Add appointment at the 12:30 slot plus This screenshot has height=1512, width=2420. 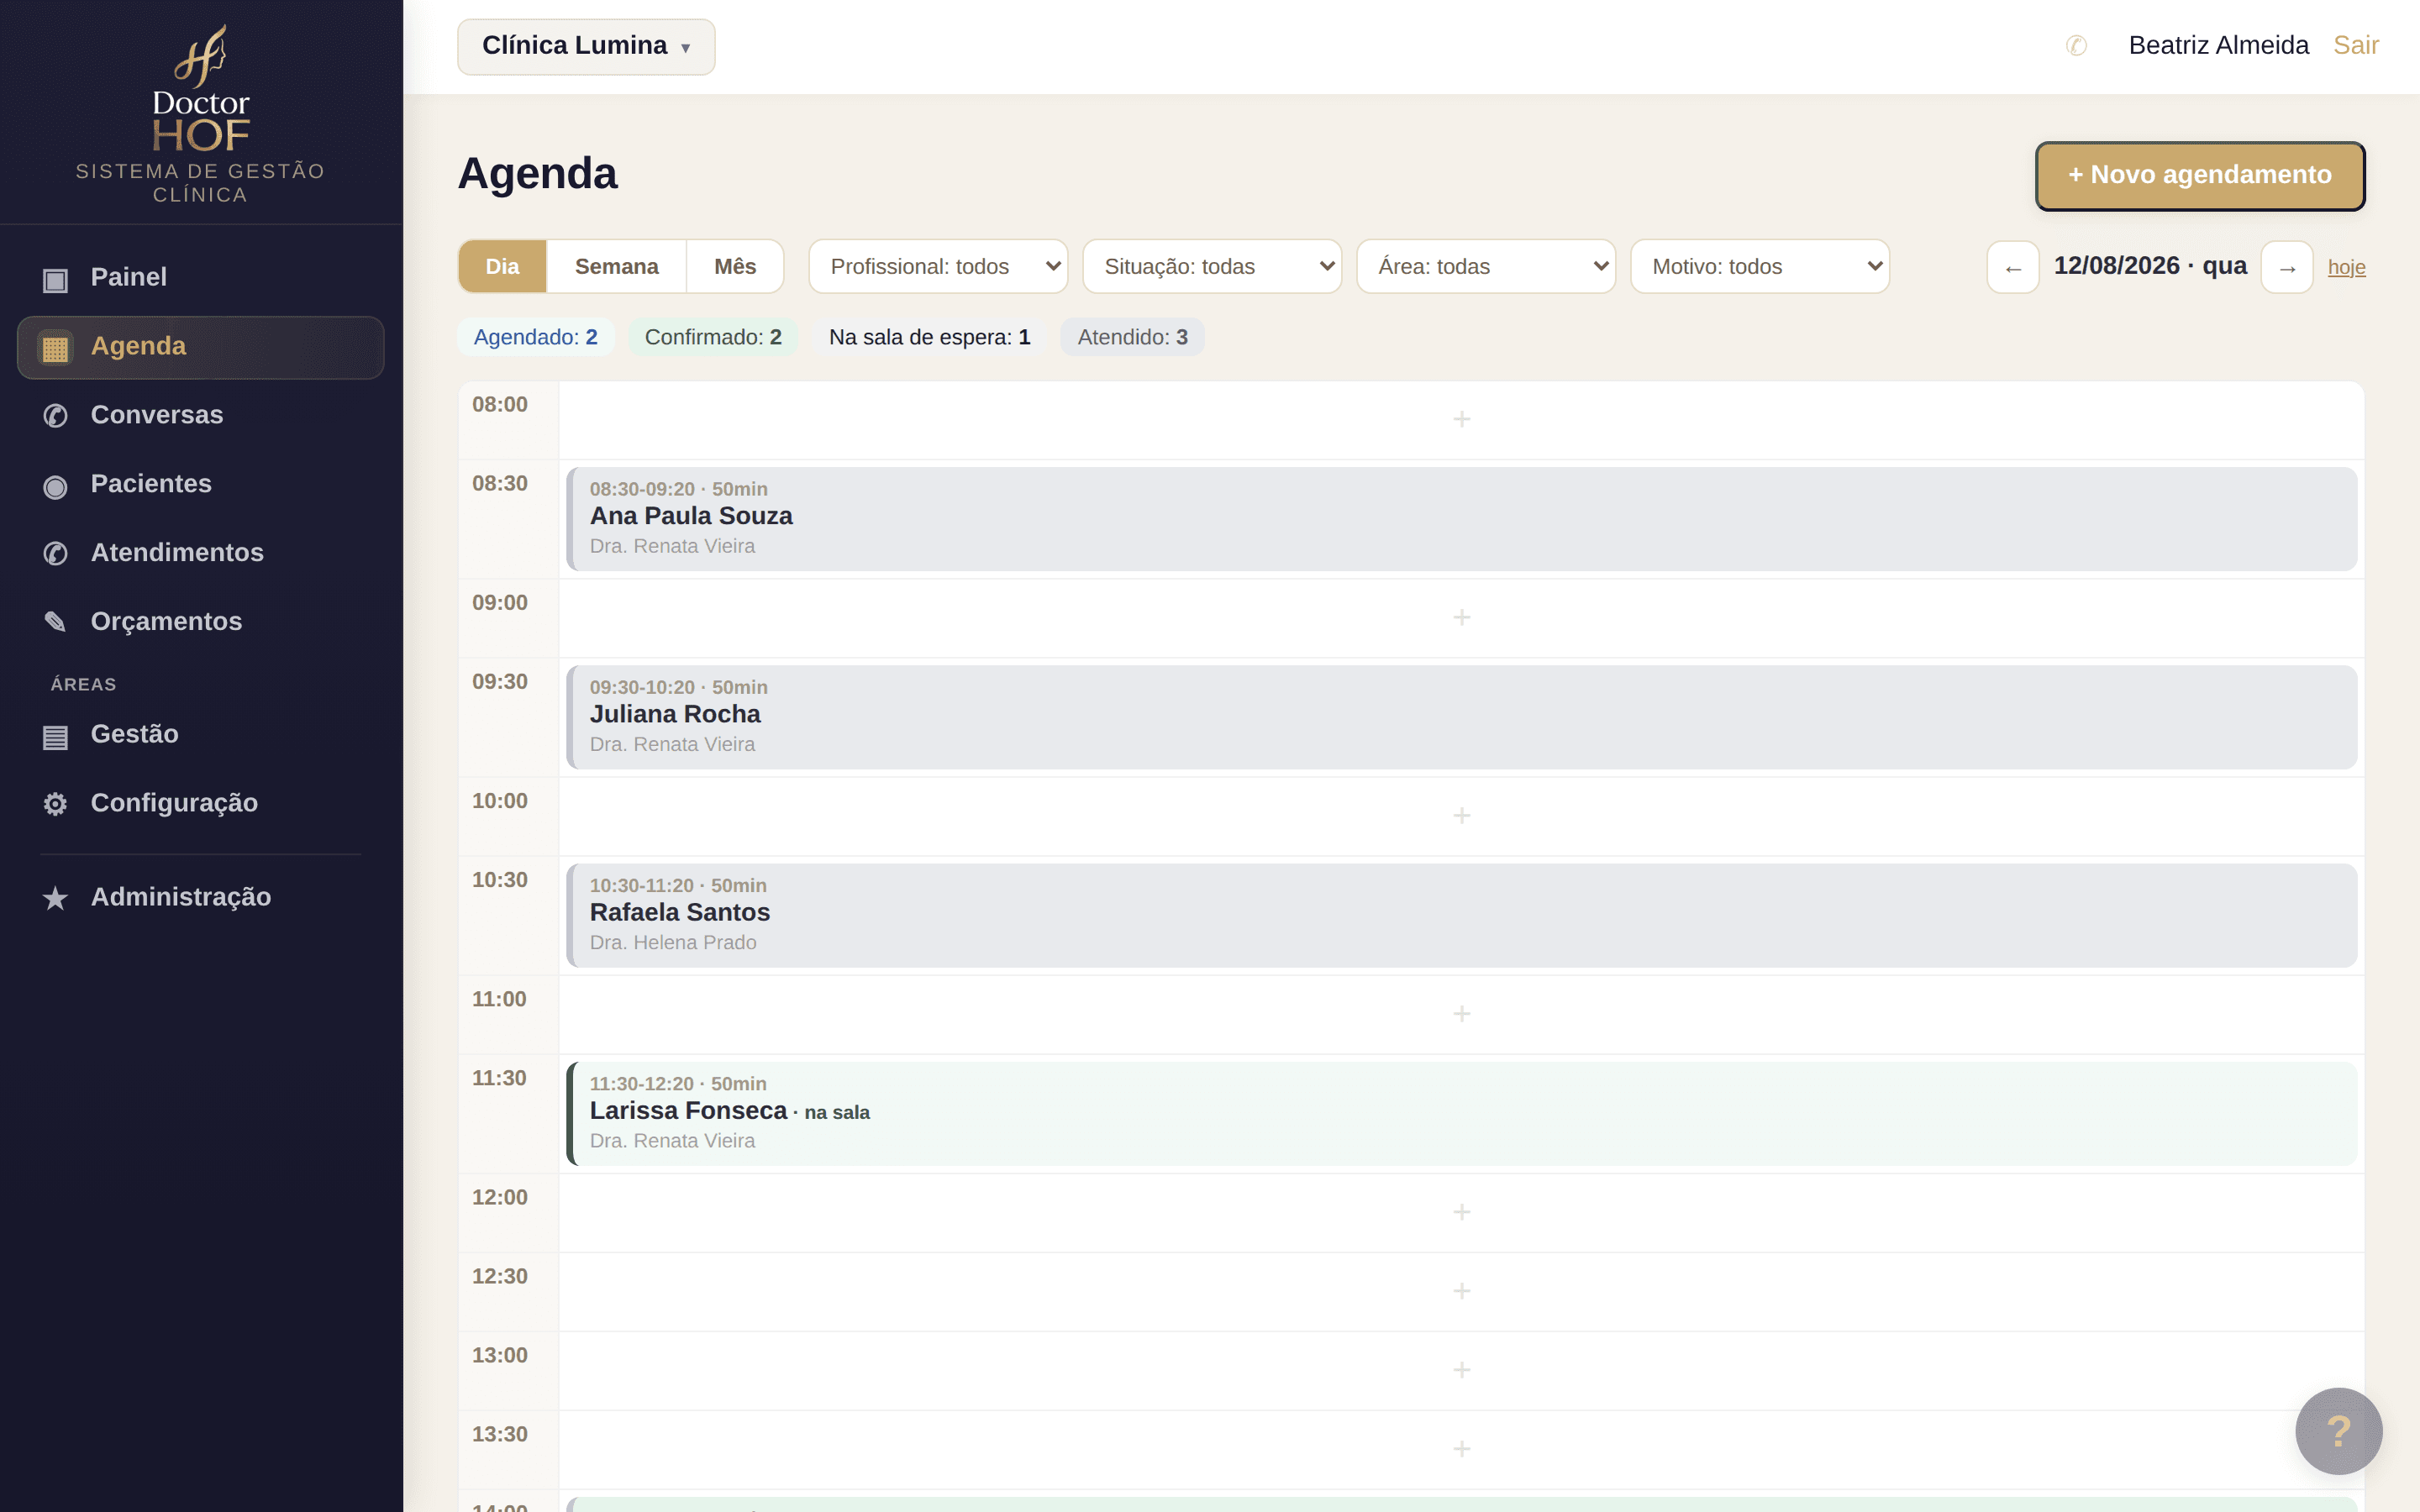(1461, 1290)
